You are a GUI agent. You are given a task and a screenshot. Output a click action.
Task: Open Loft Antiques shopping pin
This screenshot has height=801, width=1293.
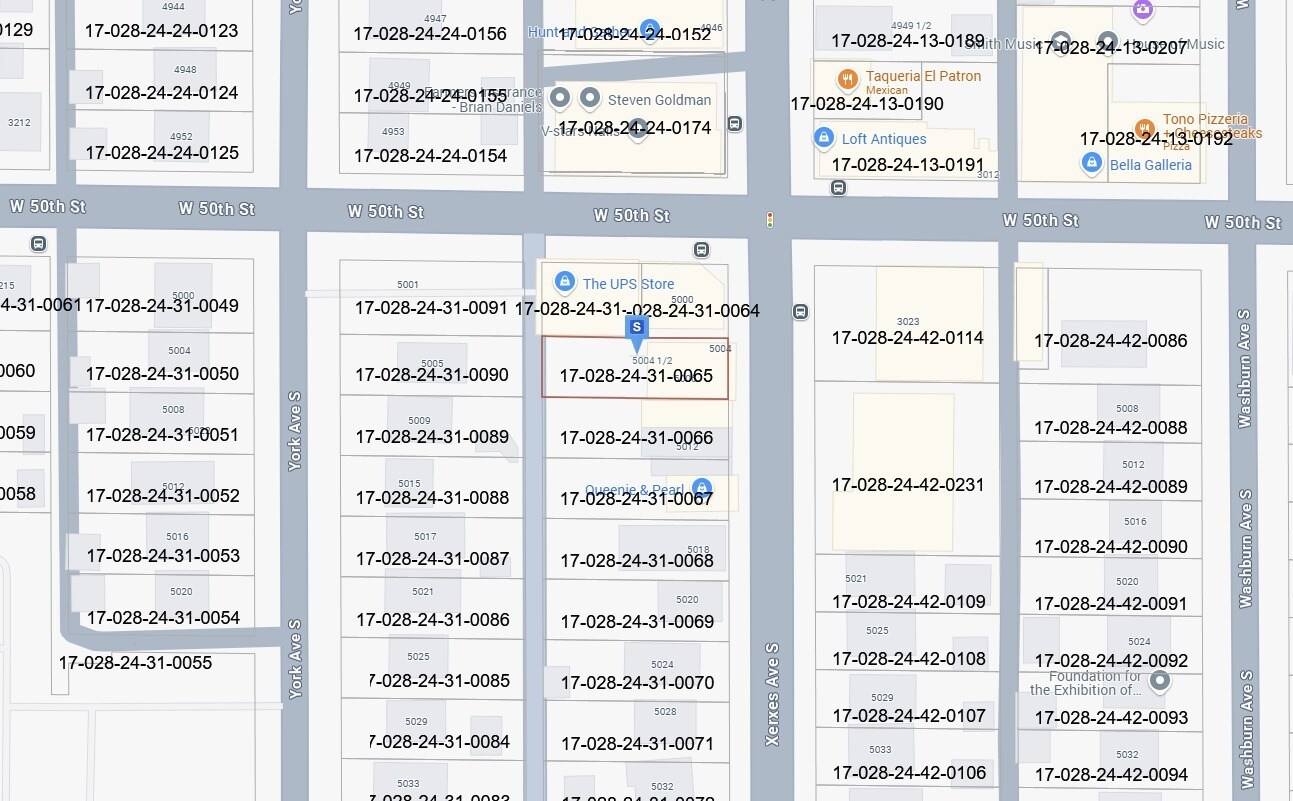pos(824,137)
